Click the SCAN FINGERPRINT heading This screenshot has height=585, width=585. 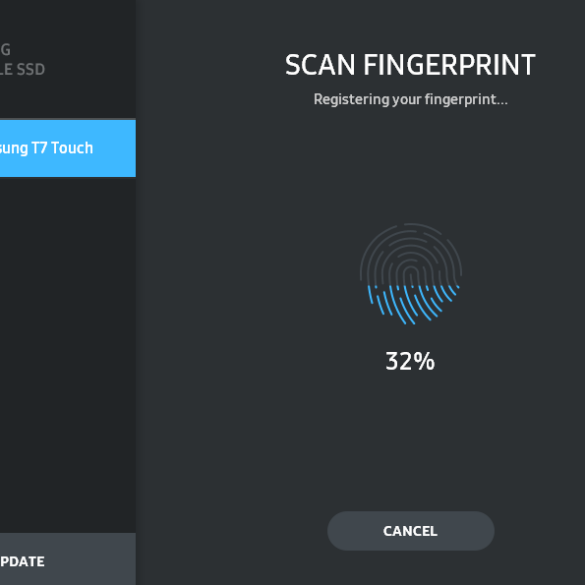coord(410,65)
